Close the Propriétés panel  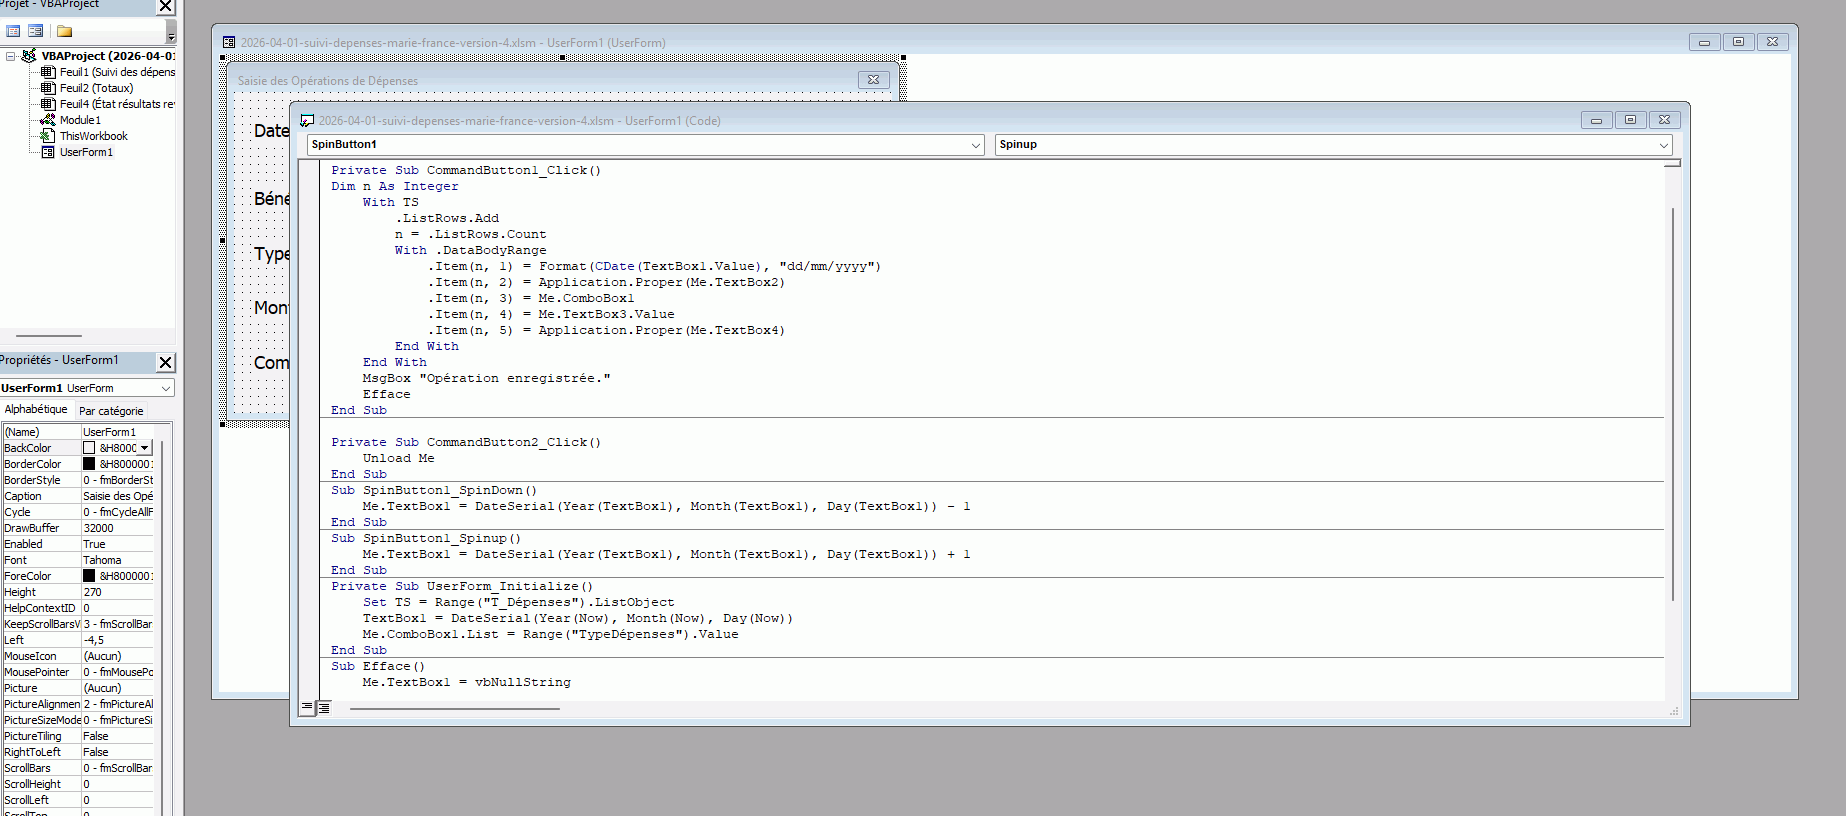click(166, 362)
